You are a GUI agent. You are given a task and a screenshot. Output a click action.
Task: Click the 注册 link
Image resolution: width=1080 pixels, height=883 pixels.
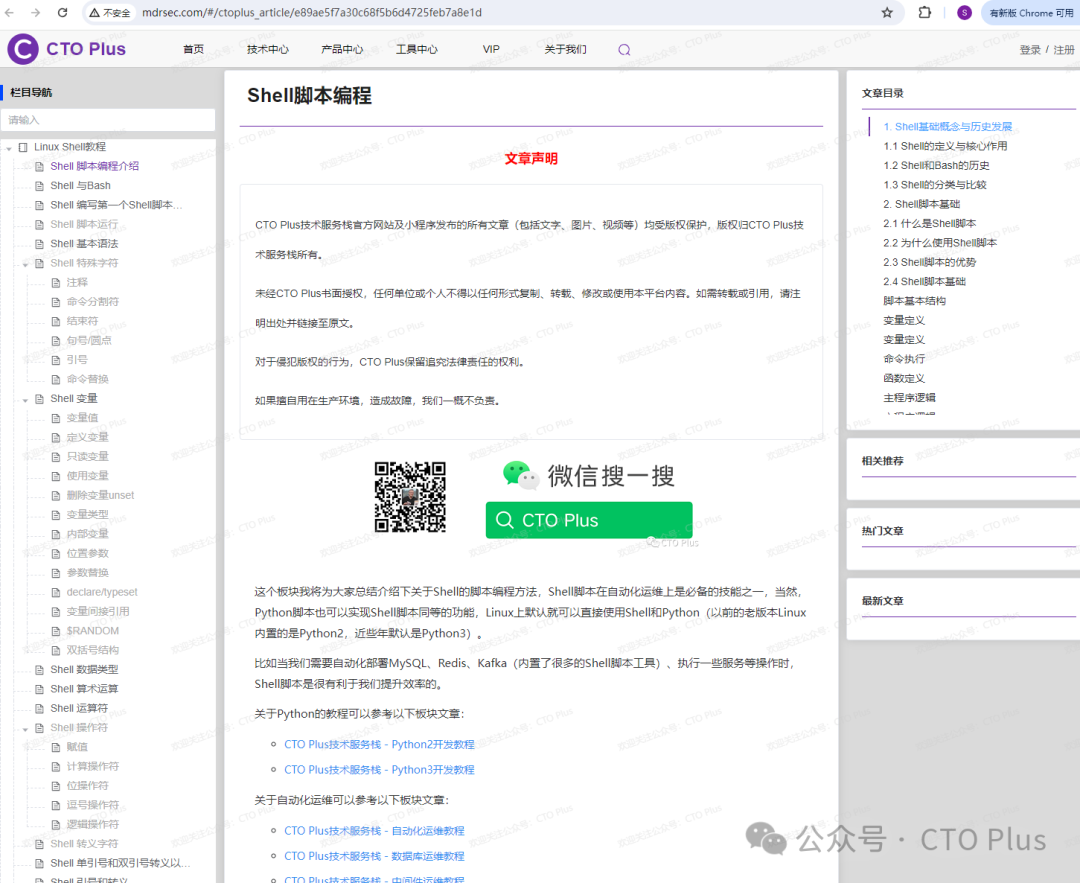1063,50
